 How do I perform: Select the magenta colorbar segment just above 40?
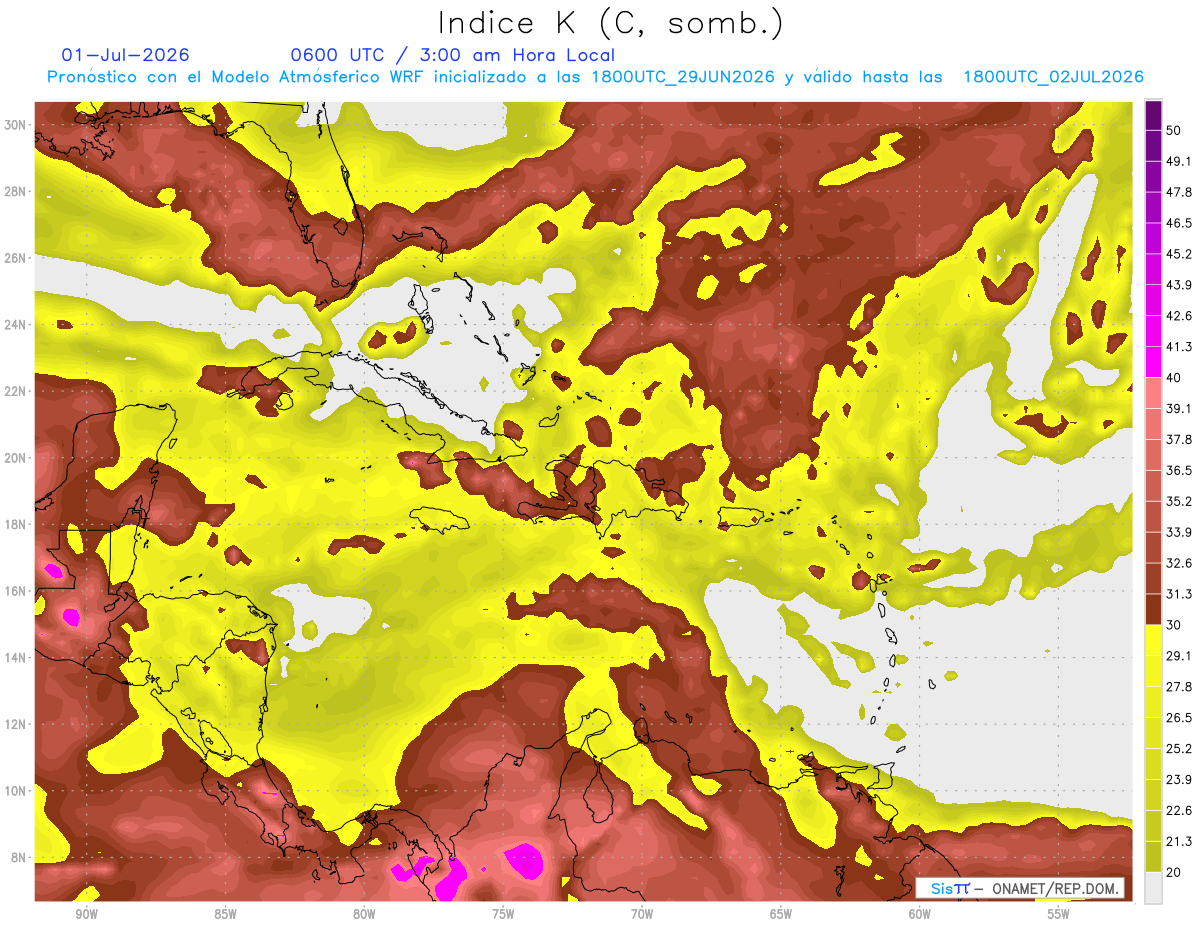(x=1153, y=361)
